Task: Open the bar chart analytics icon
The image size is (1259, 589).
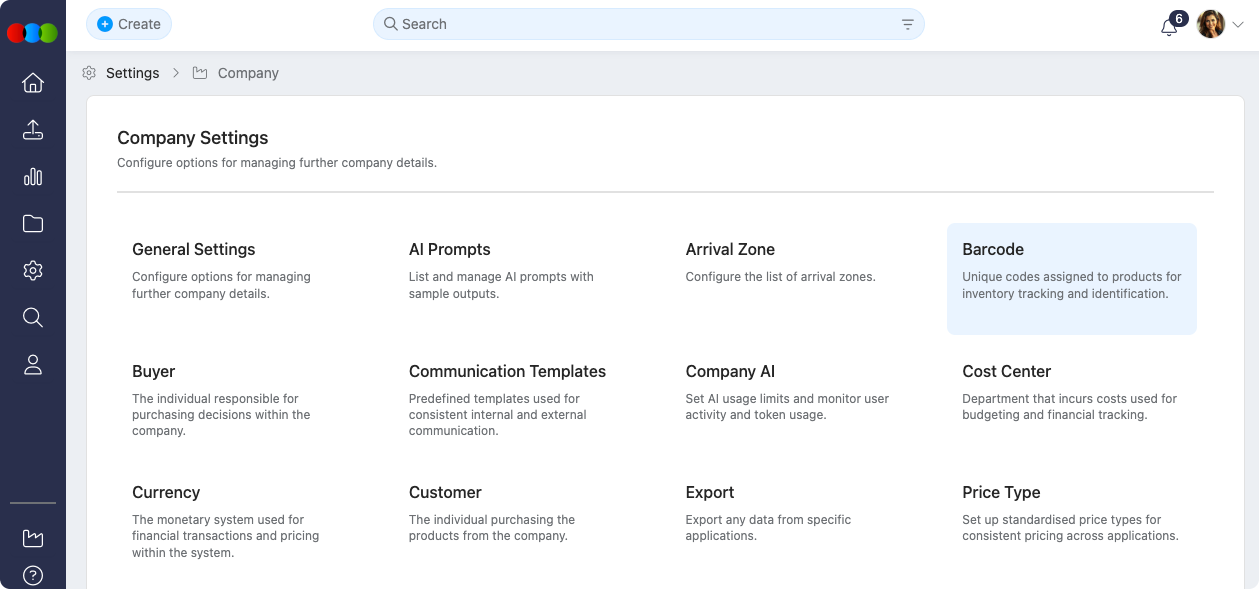Action: [x=33, y=177]
